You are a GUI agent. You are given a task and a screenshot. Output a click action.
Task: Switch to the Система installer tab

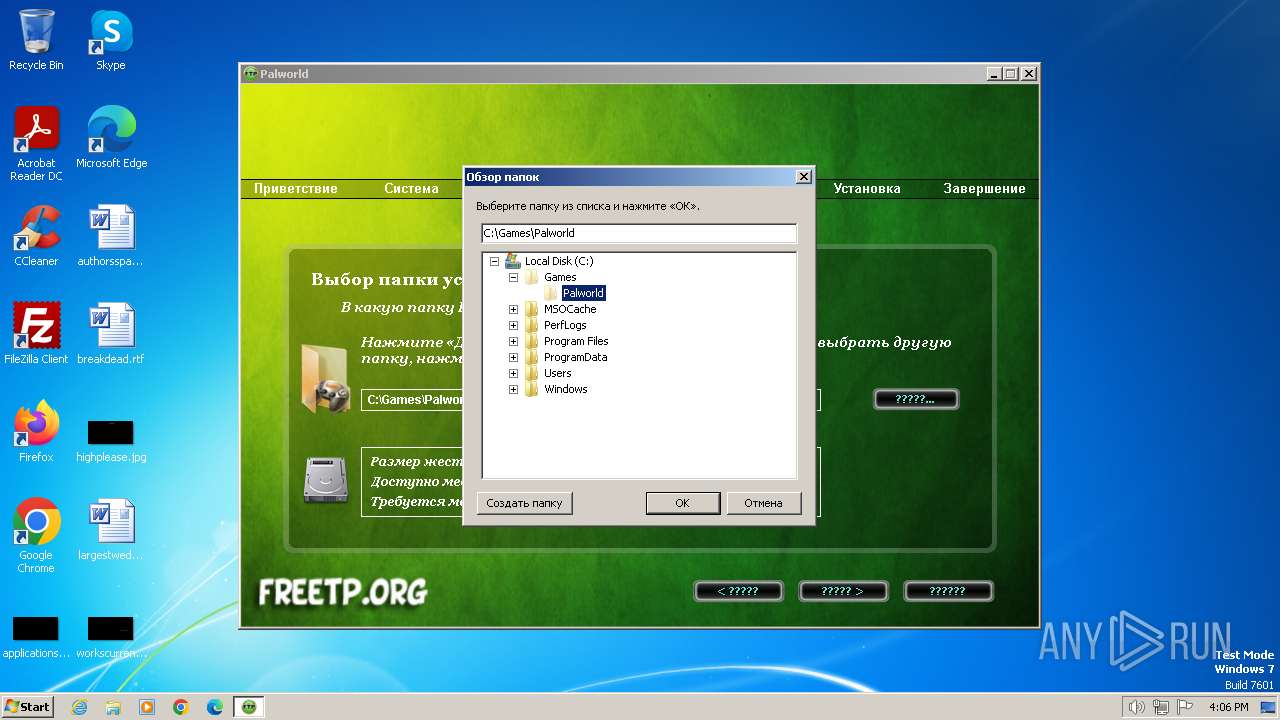point(411,188)
